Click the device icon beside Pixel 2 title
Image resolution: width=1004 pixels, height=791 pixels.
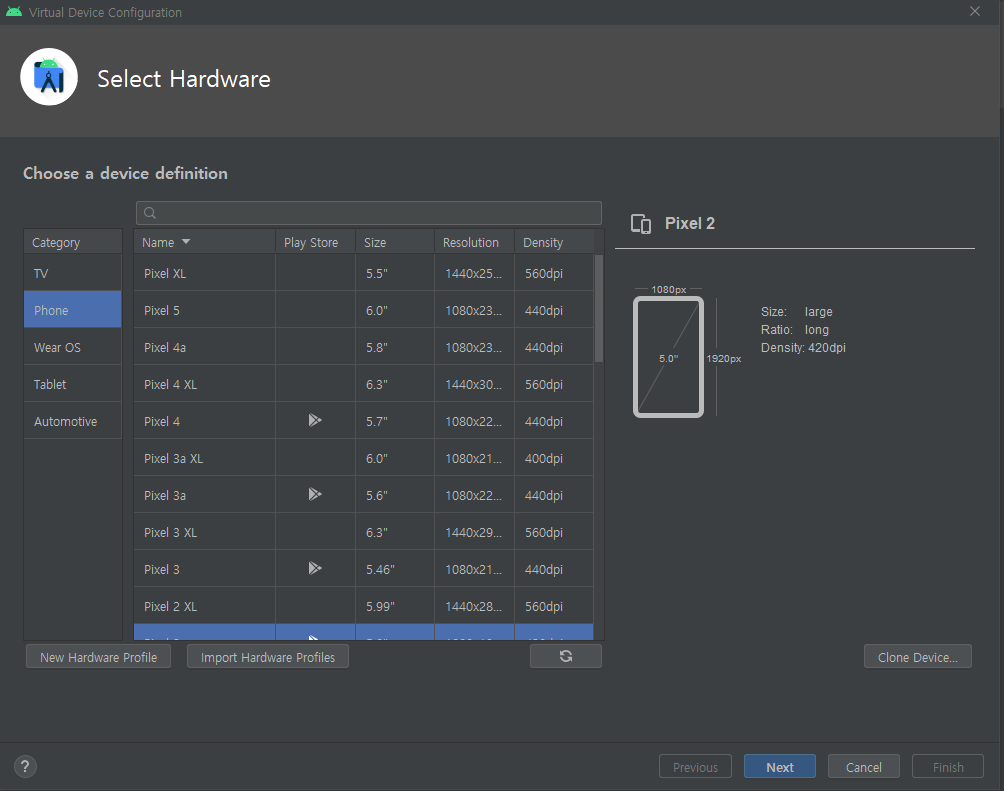(640, 224)
